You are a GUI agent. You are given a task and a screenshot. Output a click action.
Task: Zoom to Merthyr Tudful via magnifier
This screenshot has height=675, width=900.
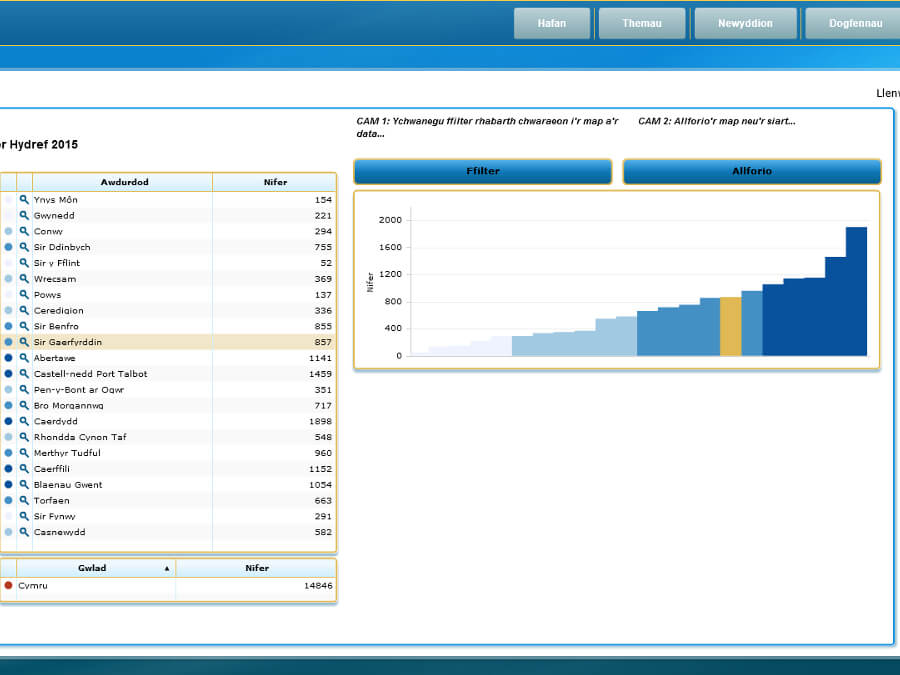pos(24,453)
